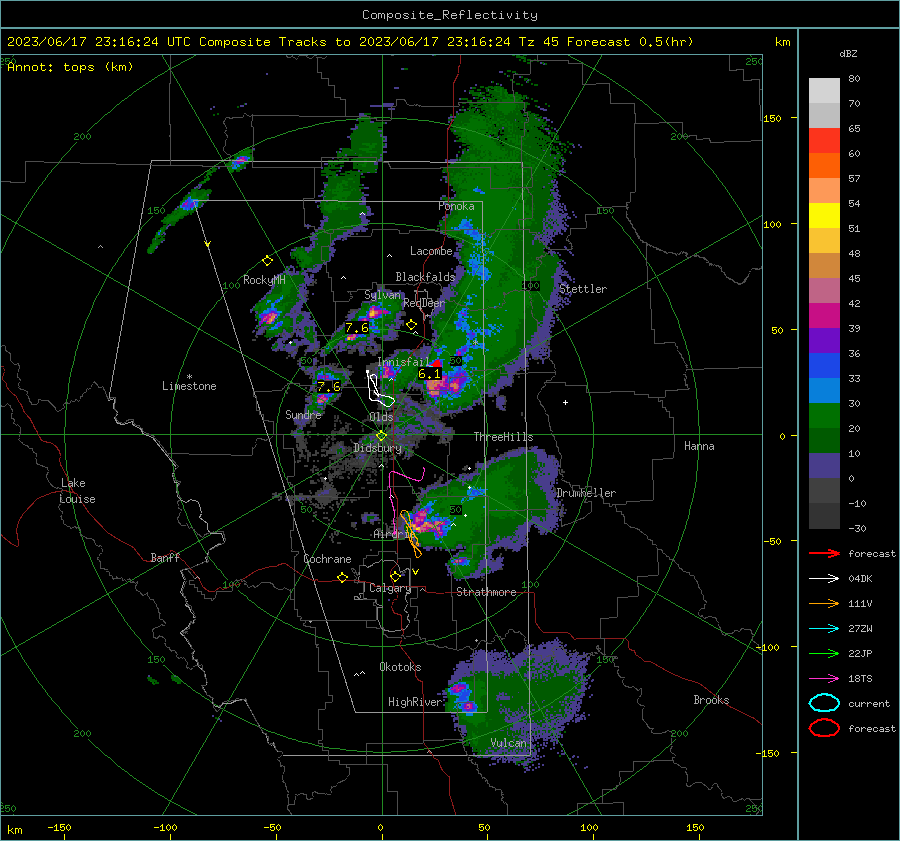900x841 pixels.
Task: Click the magenta 39-42 dBZ color swatch
Action: [x=824, y=316]
